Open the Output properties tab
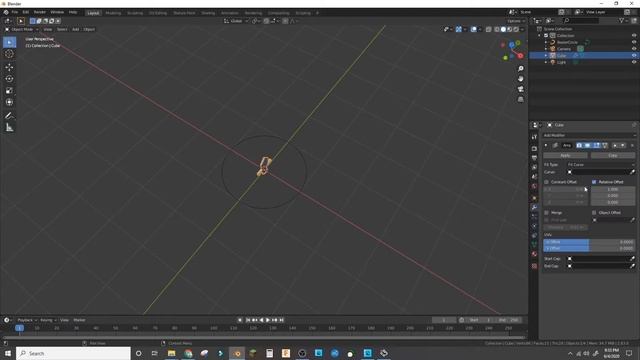 [534, 158]
